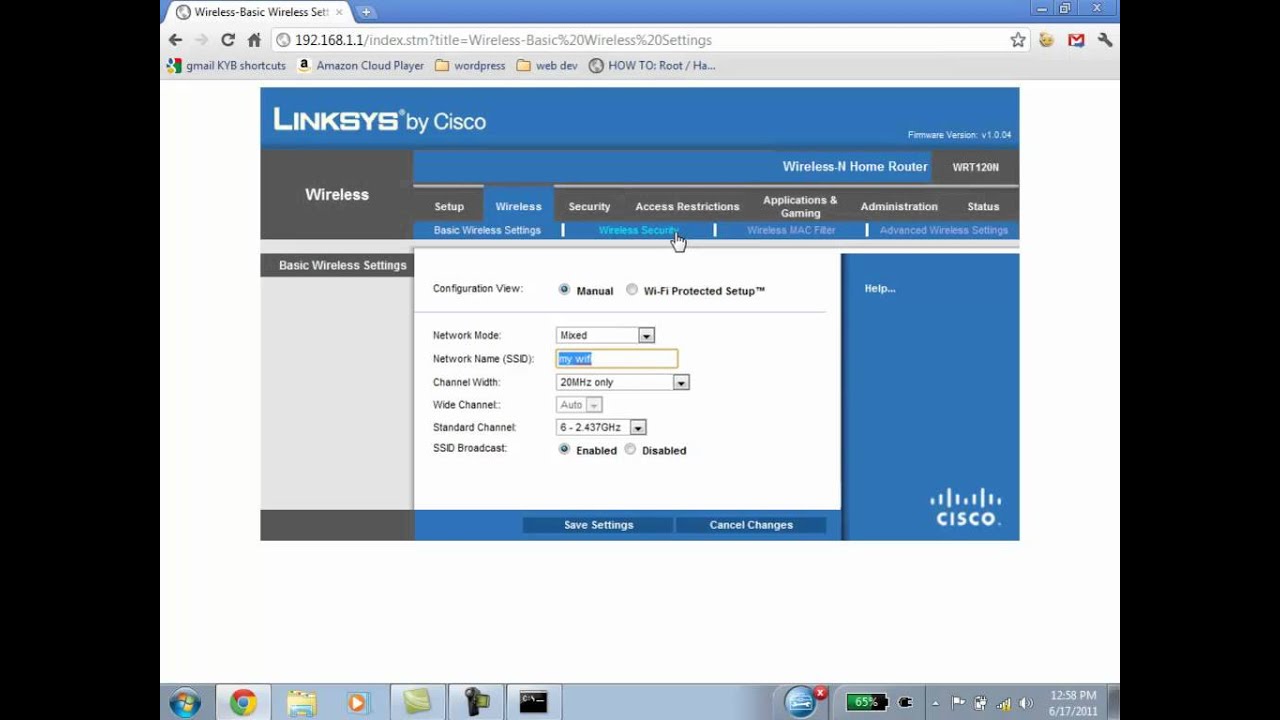Open the Gmail extension icon
This screenshot has width=1280, height=720.
[1076, 40]
